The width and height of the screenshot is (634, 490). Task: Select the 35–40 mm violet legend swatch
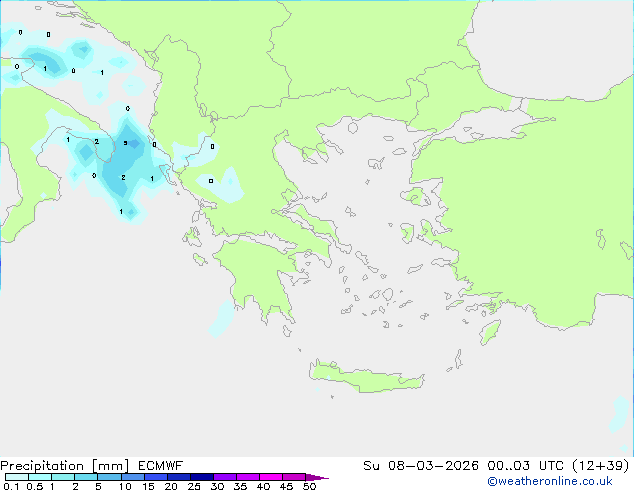tap(247, 477)
